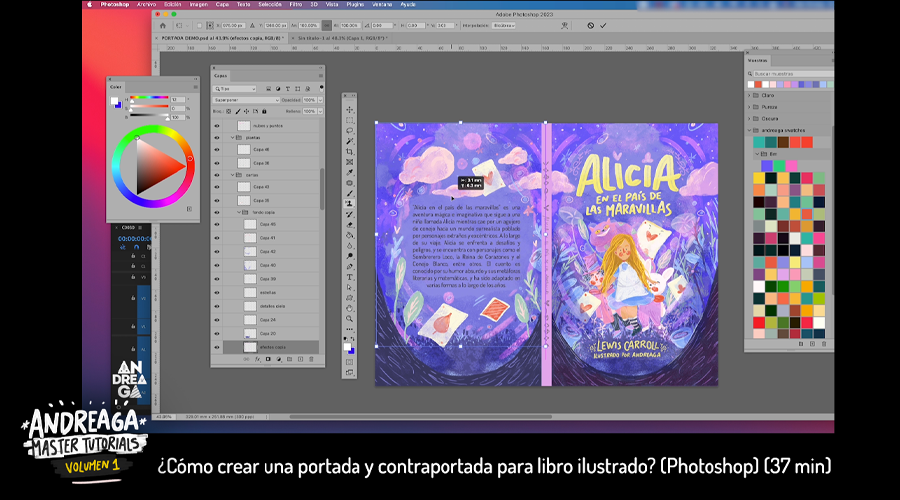
Task: Open the Filtro menu
Action: coord(296,4)
